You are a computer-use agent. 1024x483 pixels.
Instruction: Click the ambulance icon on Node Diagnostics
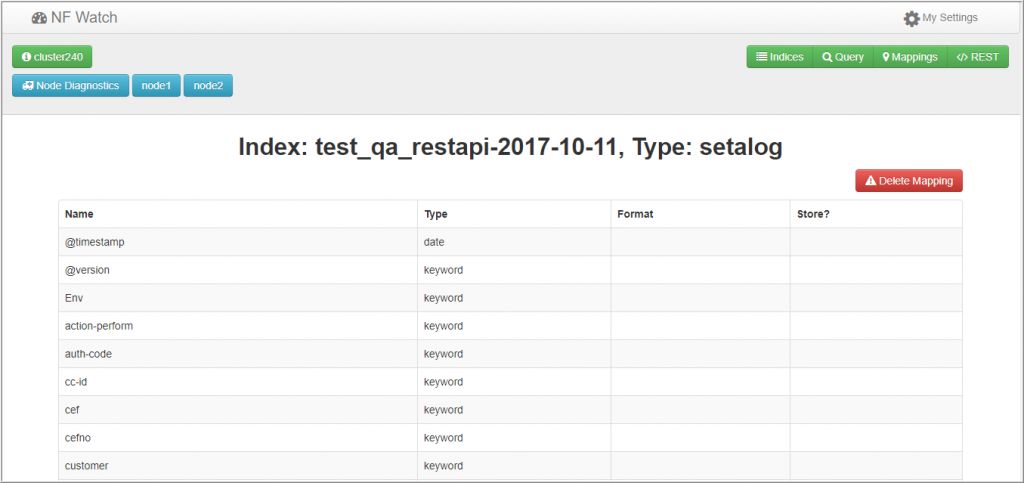[28, 86]
